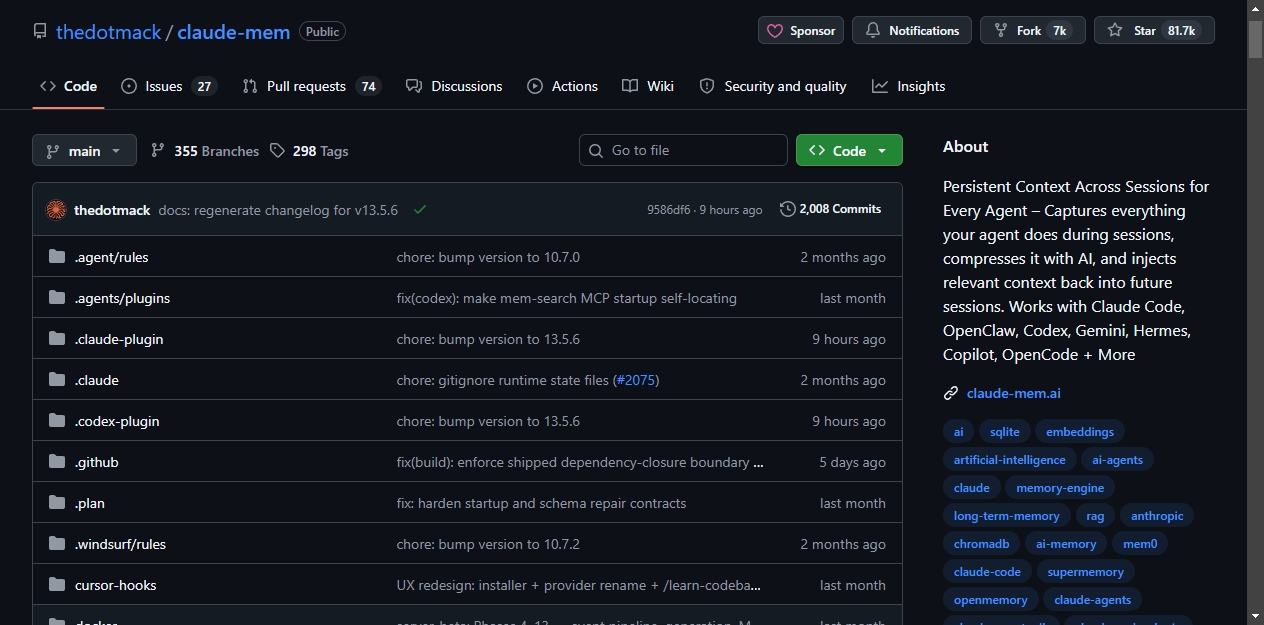This screenshot has height=625, width=1264.
Task: View the 2,008 Commits history
Action: point(831,209)
